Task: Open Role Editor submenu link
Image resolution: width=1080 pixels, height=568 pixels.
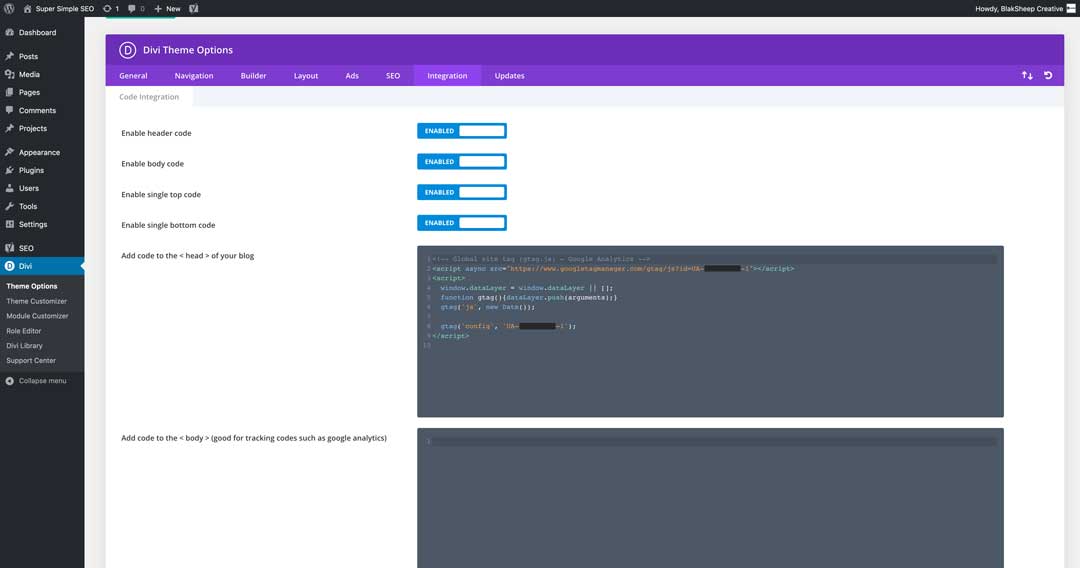Action: click(x=23, y=331)
